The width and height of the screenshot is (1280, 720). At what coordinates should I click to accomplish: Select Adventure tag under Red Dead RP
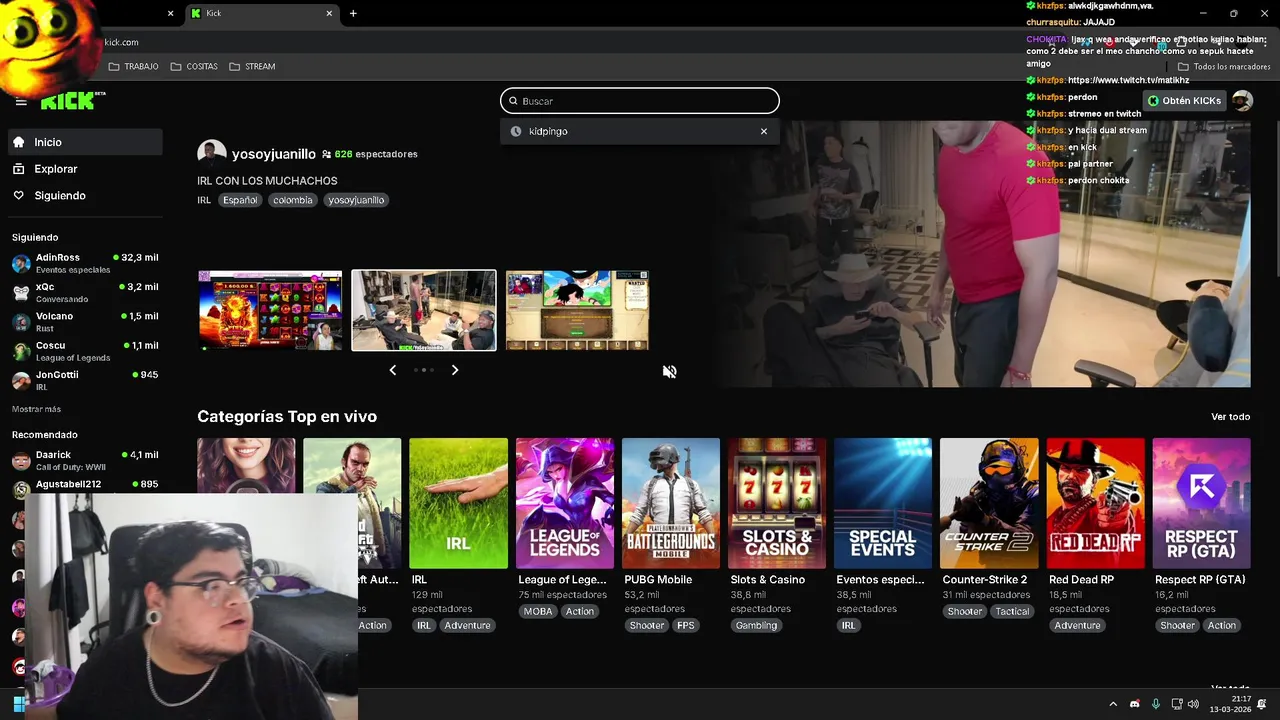coord(1077,625)
